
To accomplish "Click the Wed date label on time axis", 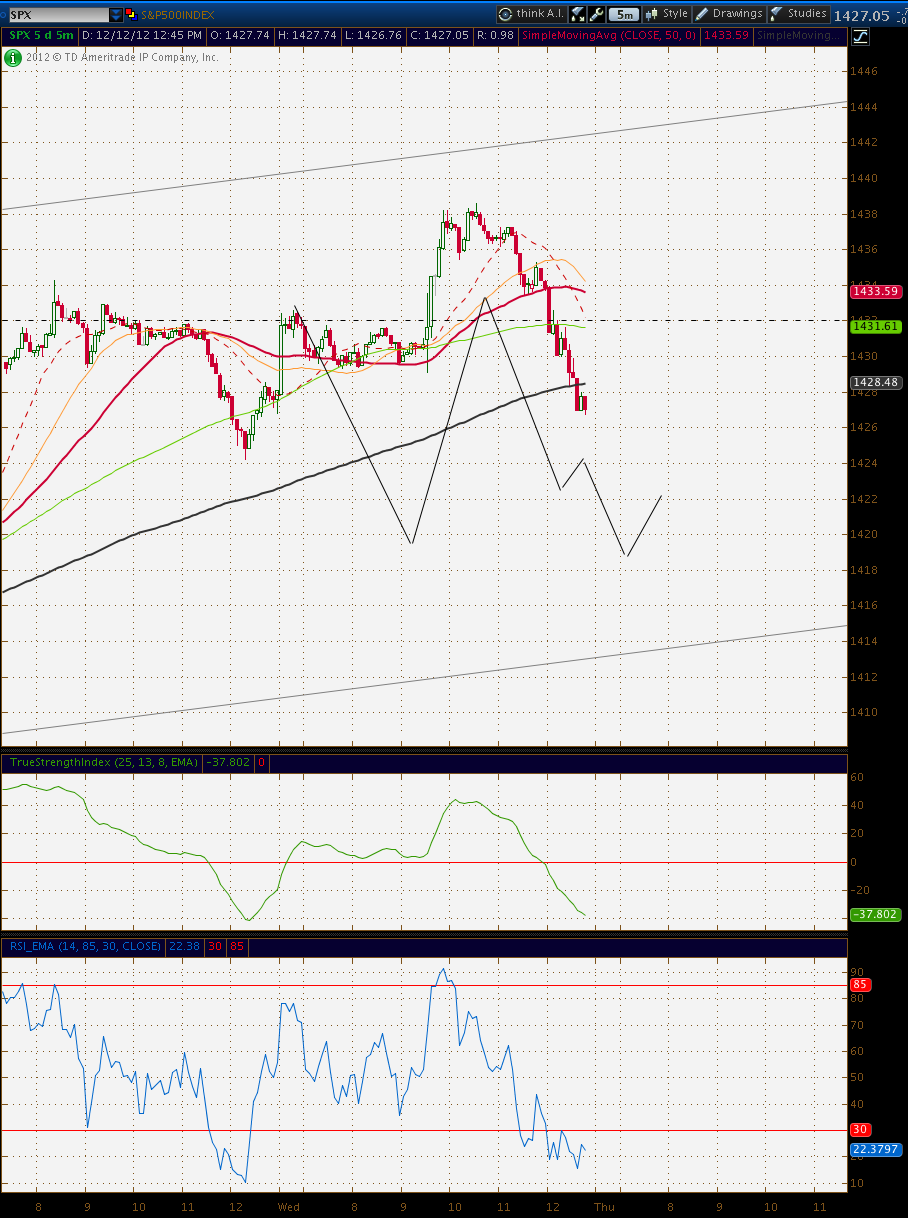I will click(x=289, y=1207).
